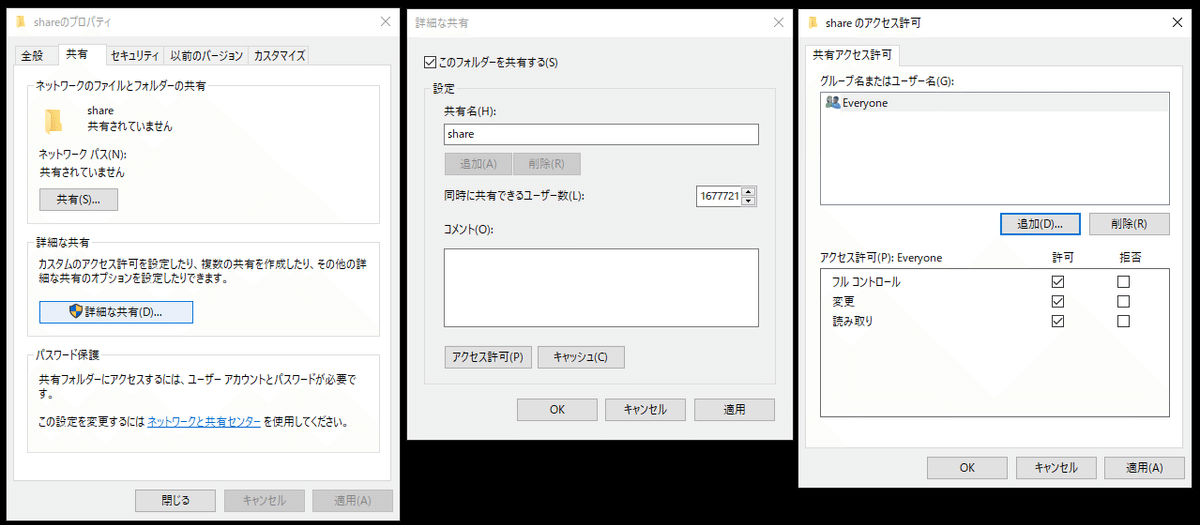
Task: Click キャンセル in access permission dialog
Action: coord(1056,467)
